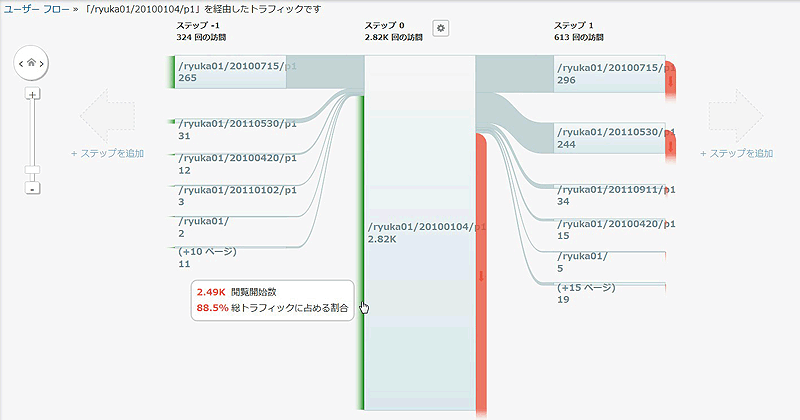Open the ユーザー フロー breadcrumb link
The image size is (800, 420).
click(35, 8)
